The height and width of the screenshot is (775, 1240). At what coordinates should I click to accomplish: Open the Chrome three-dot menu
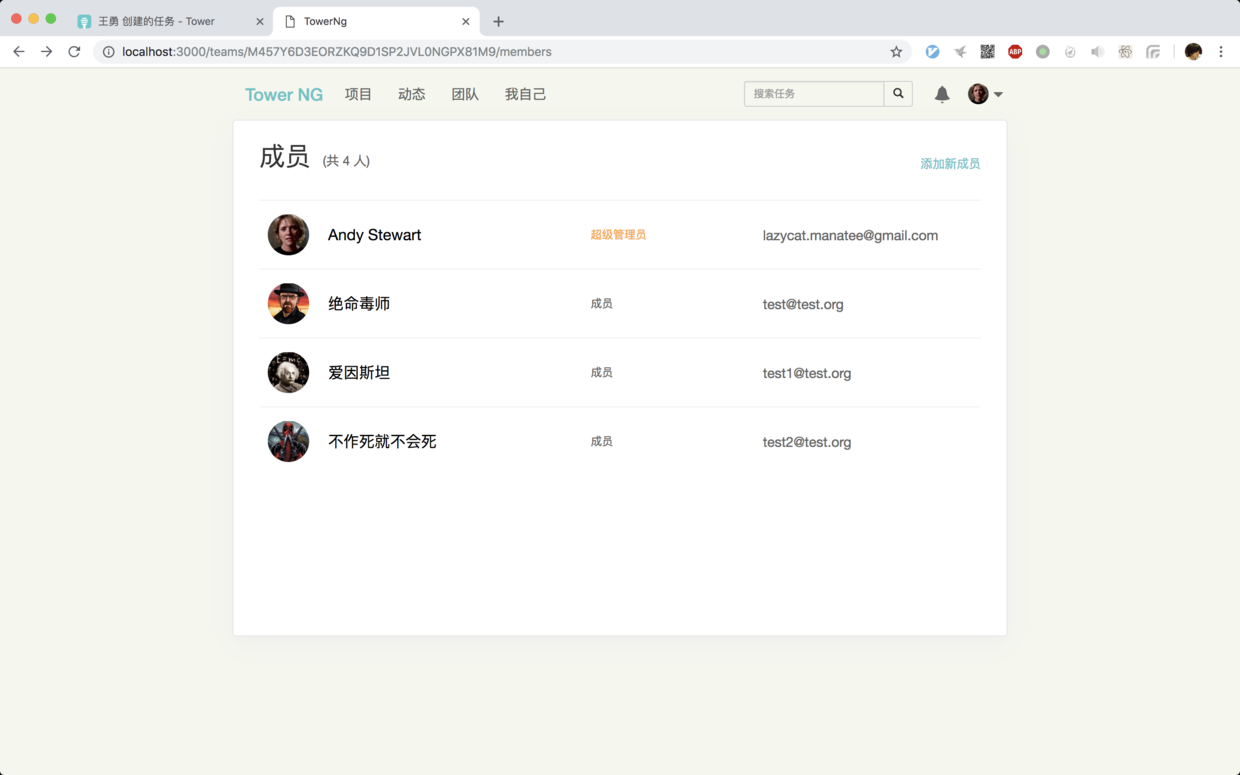(x=1221, y=52)
